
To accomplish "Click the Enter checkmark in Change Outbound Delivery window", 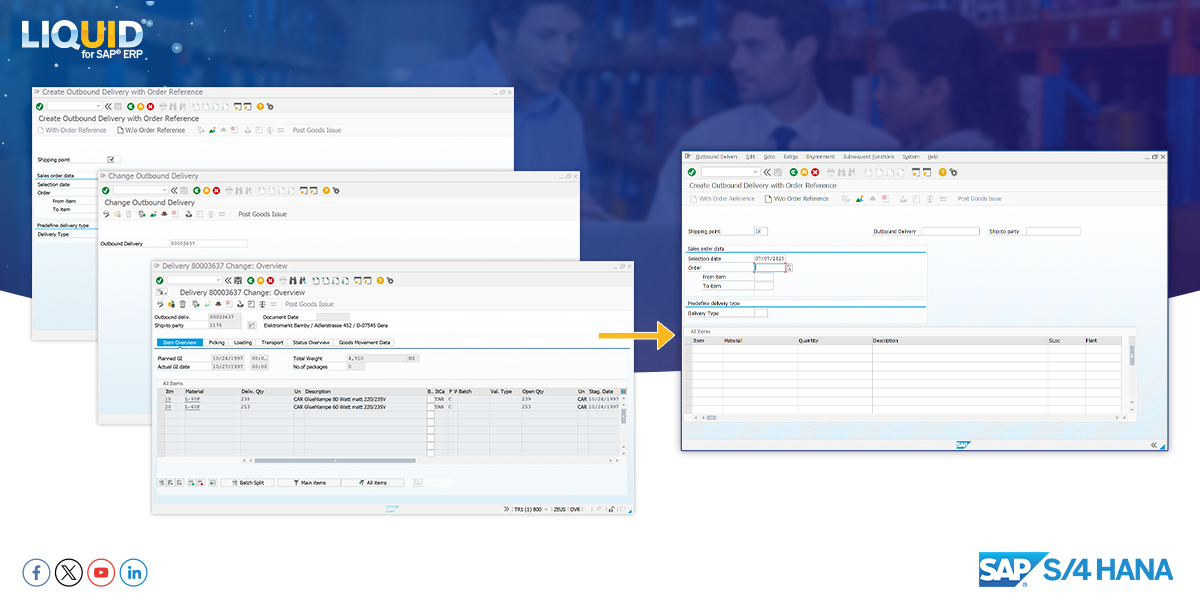I will [x=106, y=190].
